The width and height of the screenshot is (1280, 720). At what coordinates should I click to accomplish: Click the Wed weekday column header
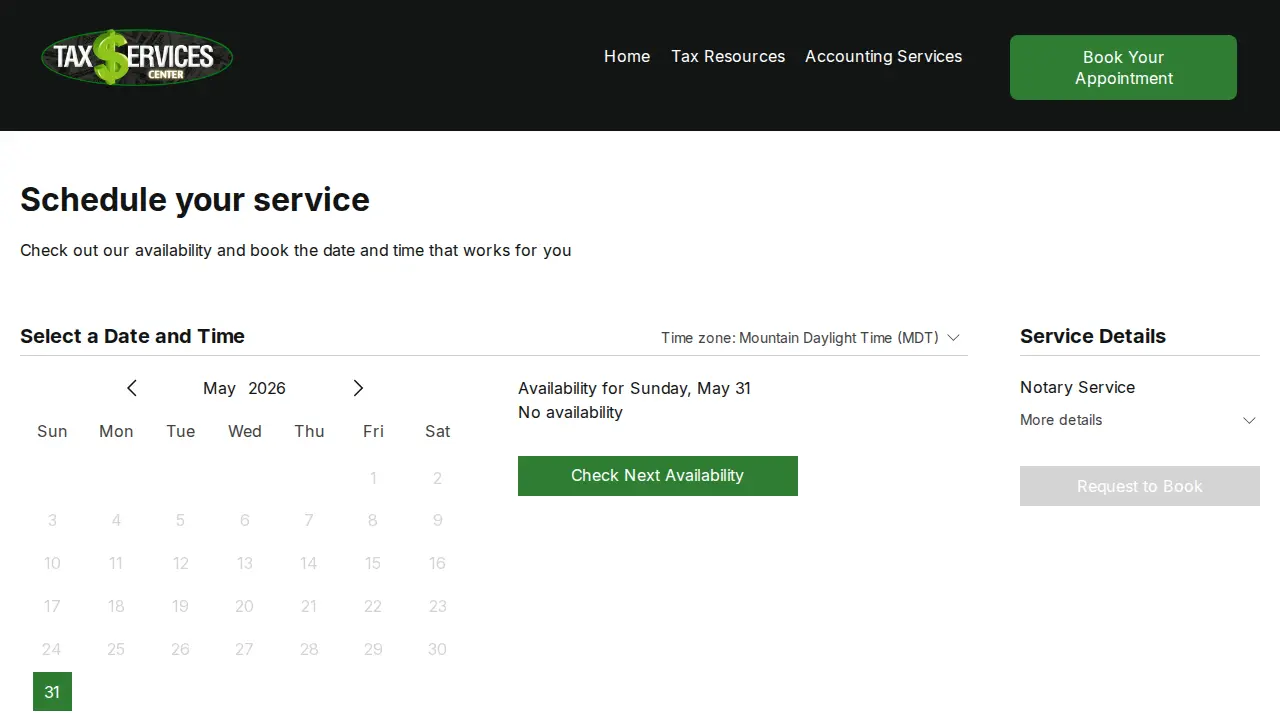click(245, 431)
